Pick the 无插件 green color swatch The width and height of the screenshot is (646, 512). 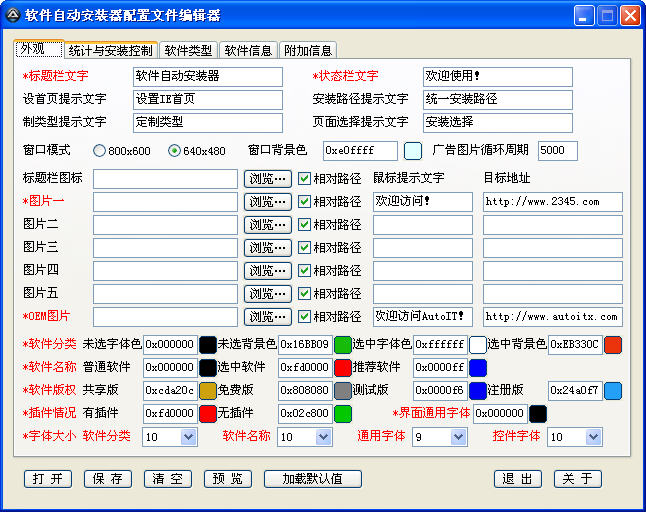point(343,414)
